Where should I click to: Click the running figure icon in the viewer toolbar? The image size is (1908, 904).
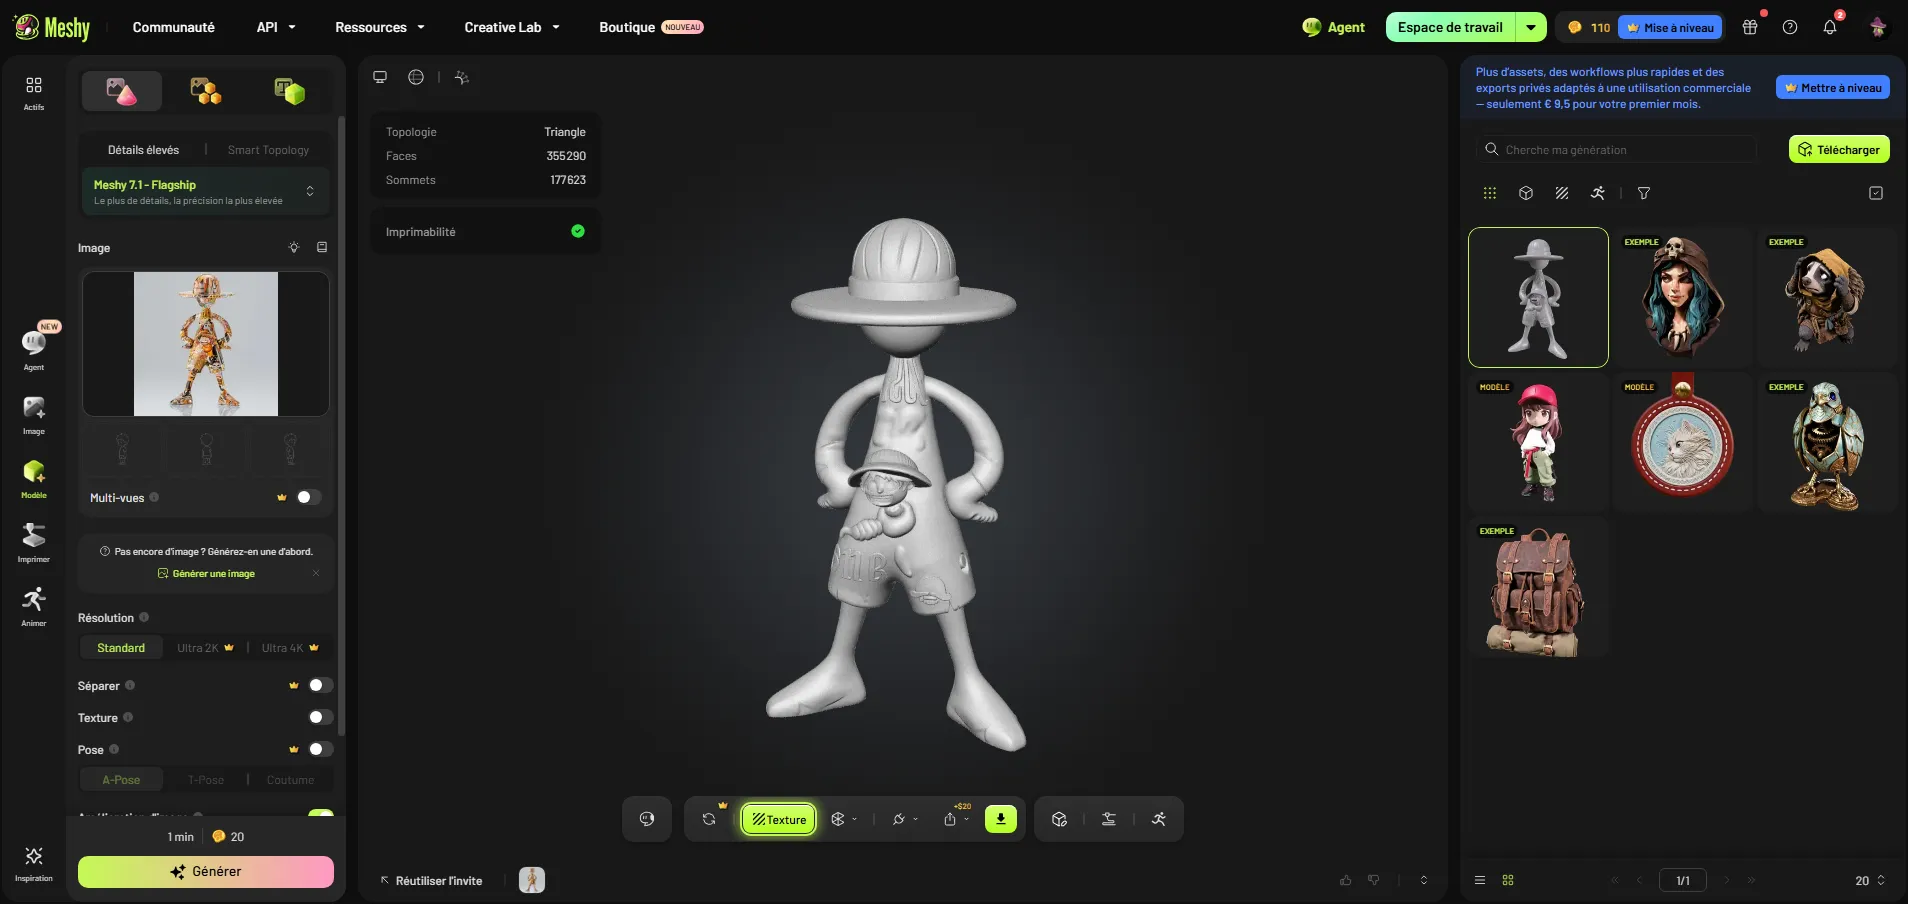pyautogui.click(x=1159, y=819)
